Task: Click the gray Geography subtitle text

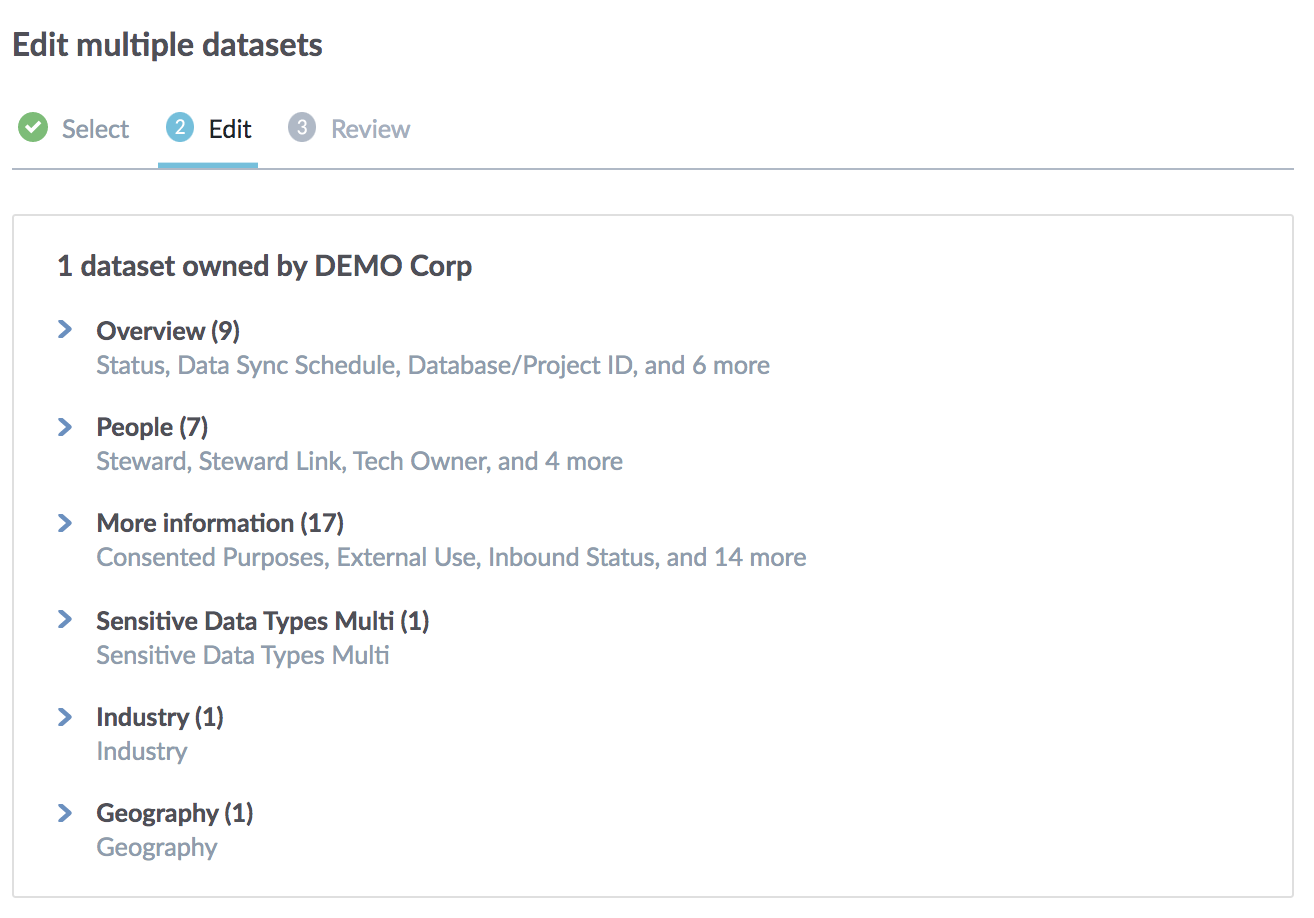Action: pos(157,848)
